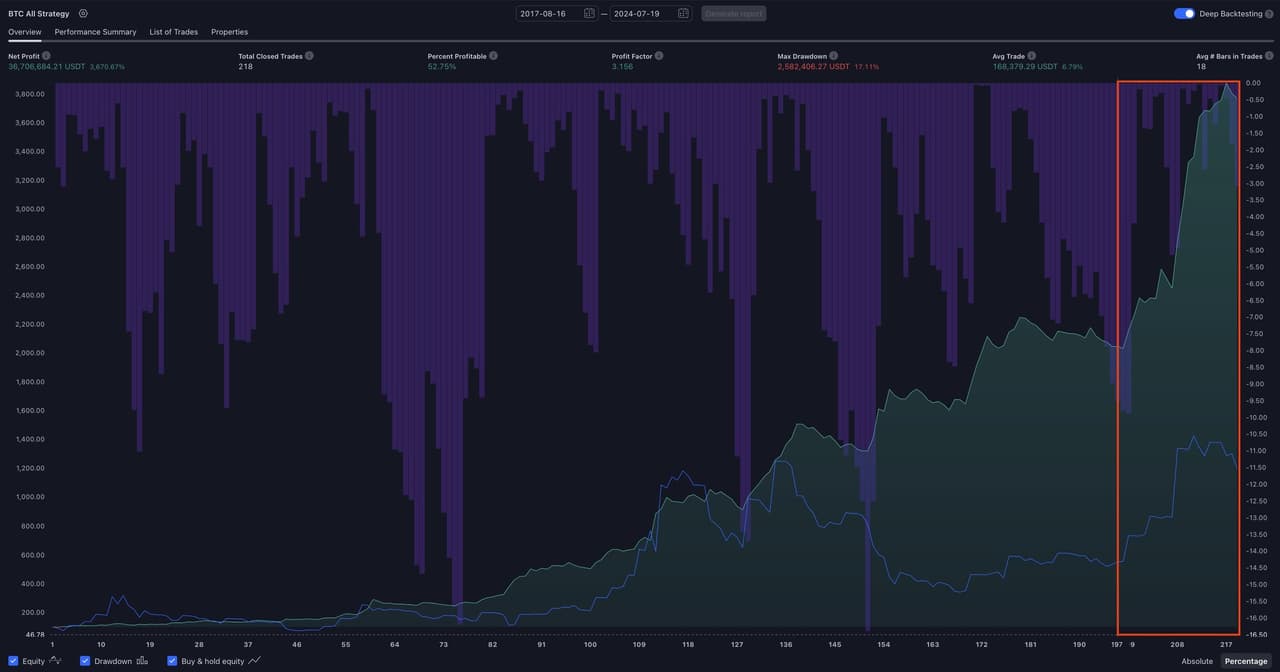Click the Drawdown bar-style icon in legend

coord(142,661)
